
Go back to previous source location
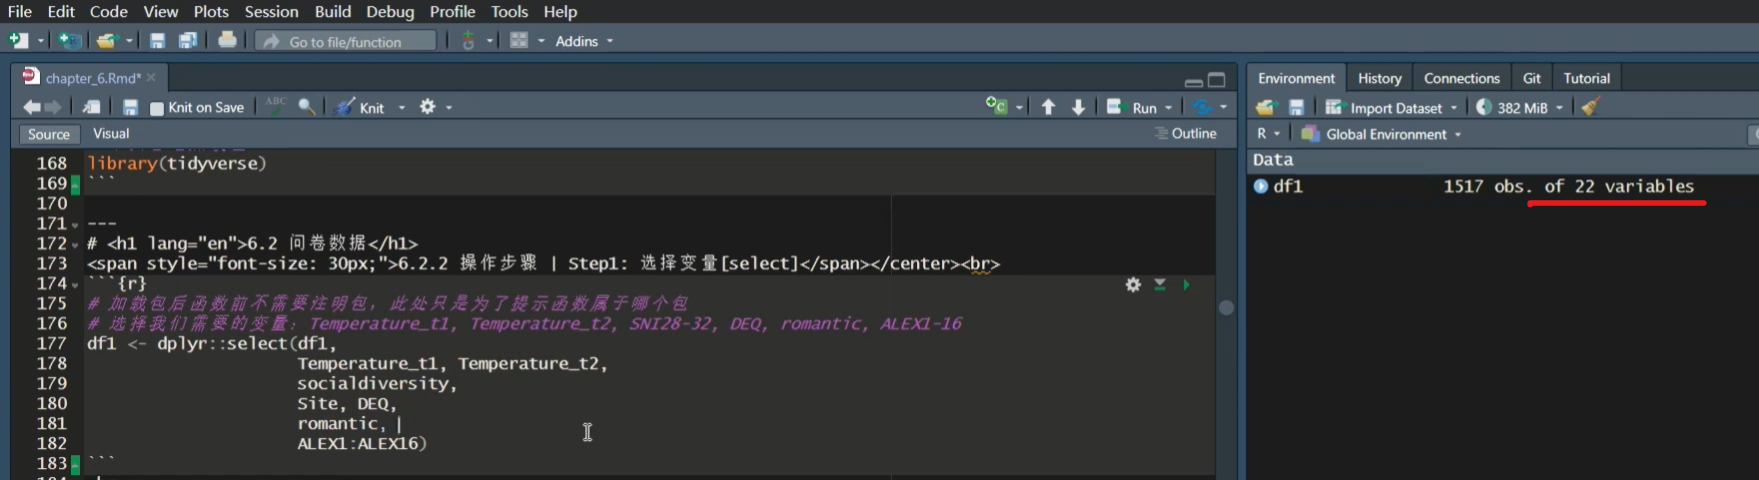click(x=32, y=107)
